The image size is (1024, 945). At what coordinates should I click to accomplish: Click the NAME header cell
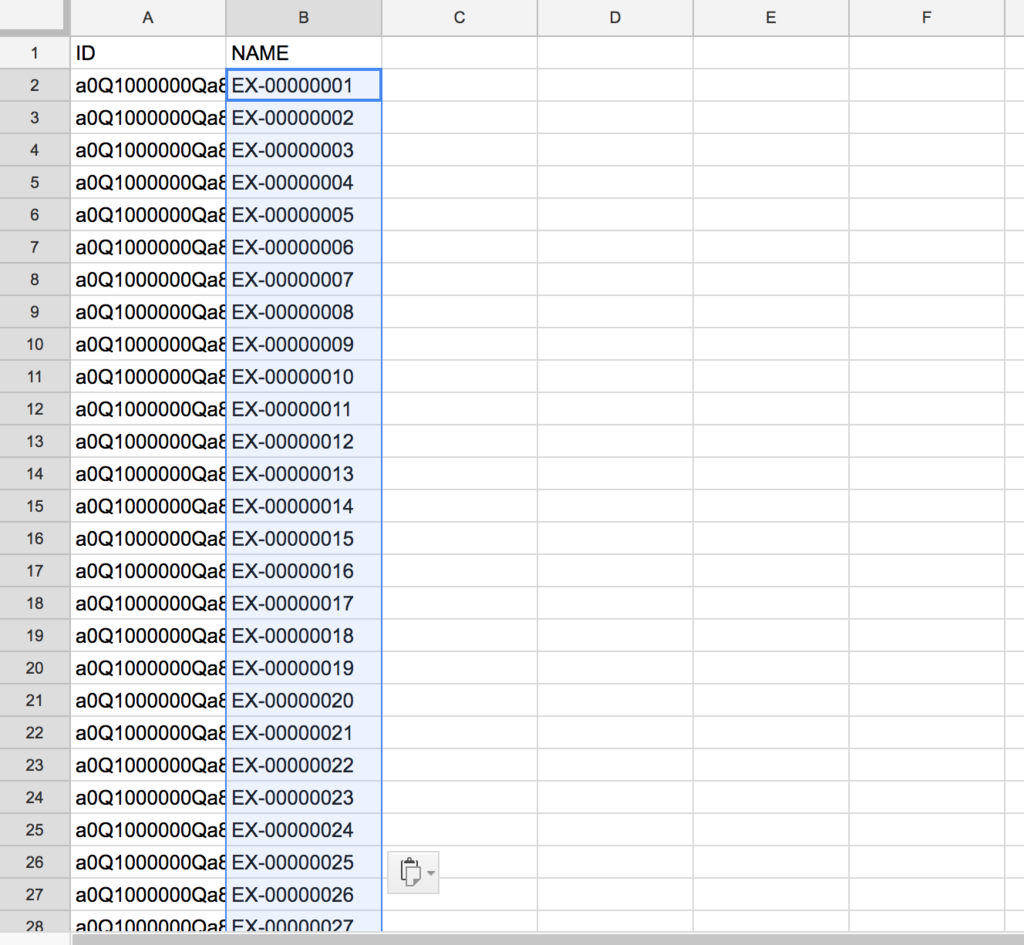[304, 53]
